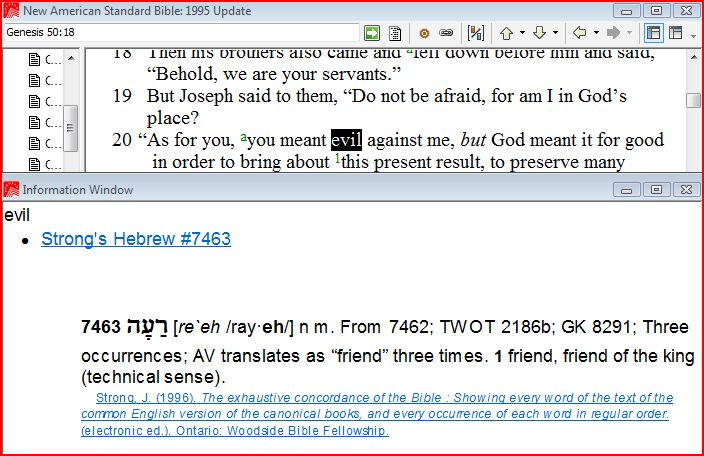Open Strong's Hebrew #7463 link
Screen dimensions: 704x456
[x=136, y=239]
